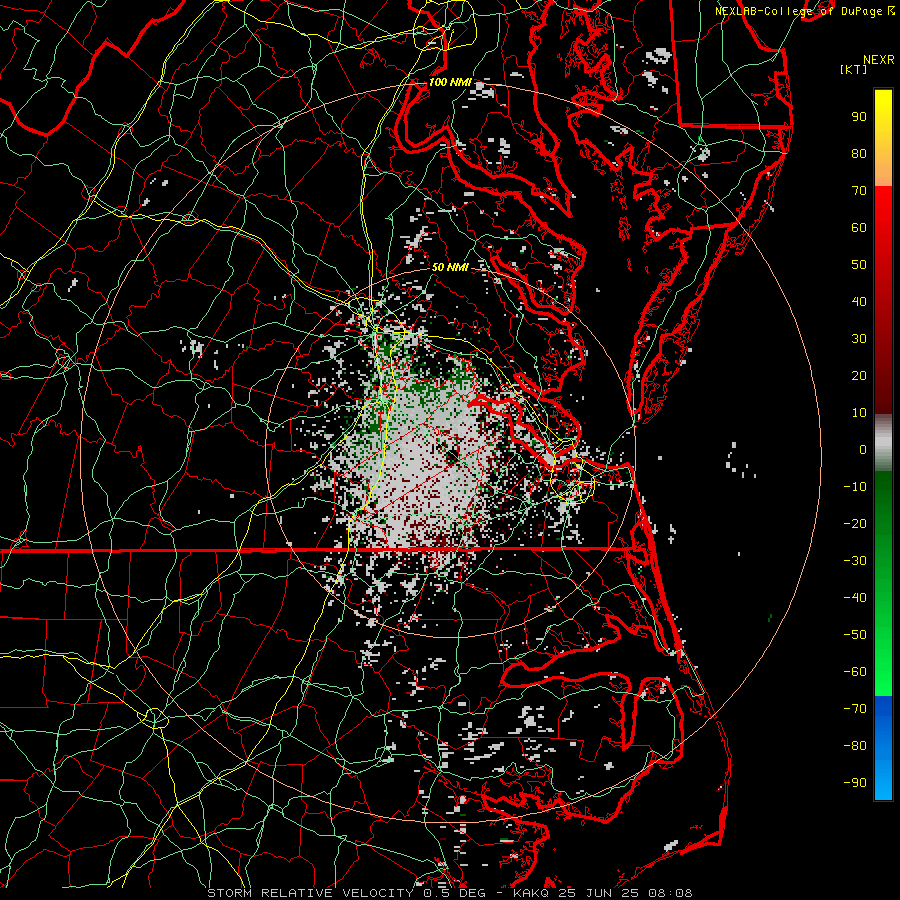Click the -60 value on the velocity scale
Image resolution: width=900 pixels, height=900 pixels.
pyautogui.click(x=855, y=672)
